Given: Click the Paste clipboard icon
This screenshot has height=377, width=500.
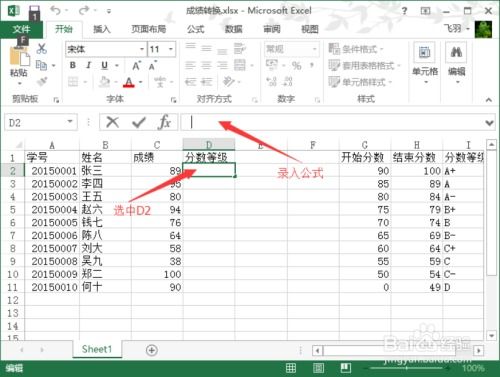Looking at the screenshot, I should coord(19,57).
